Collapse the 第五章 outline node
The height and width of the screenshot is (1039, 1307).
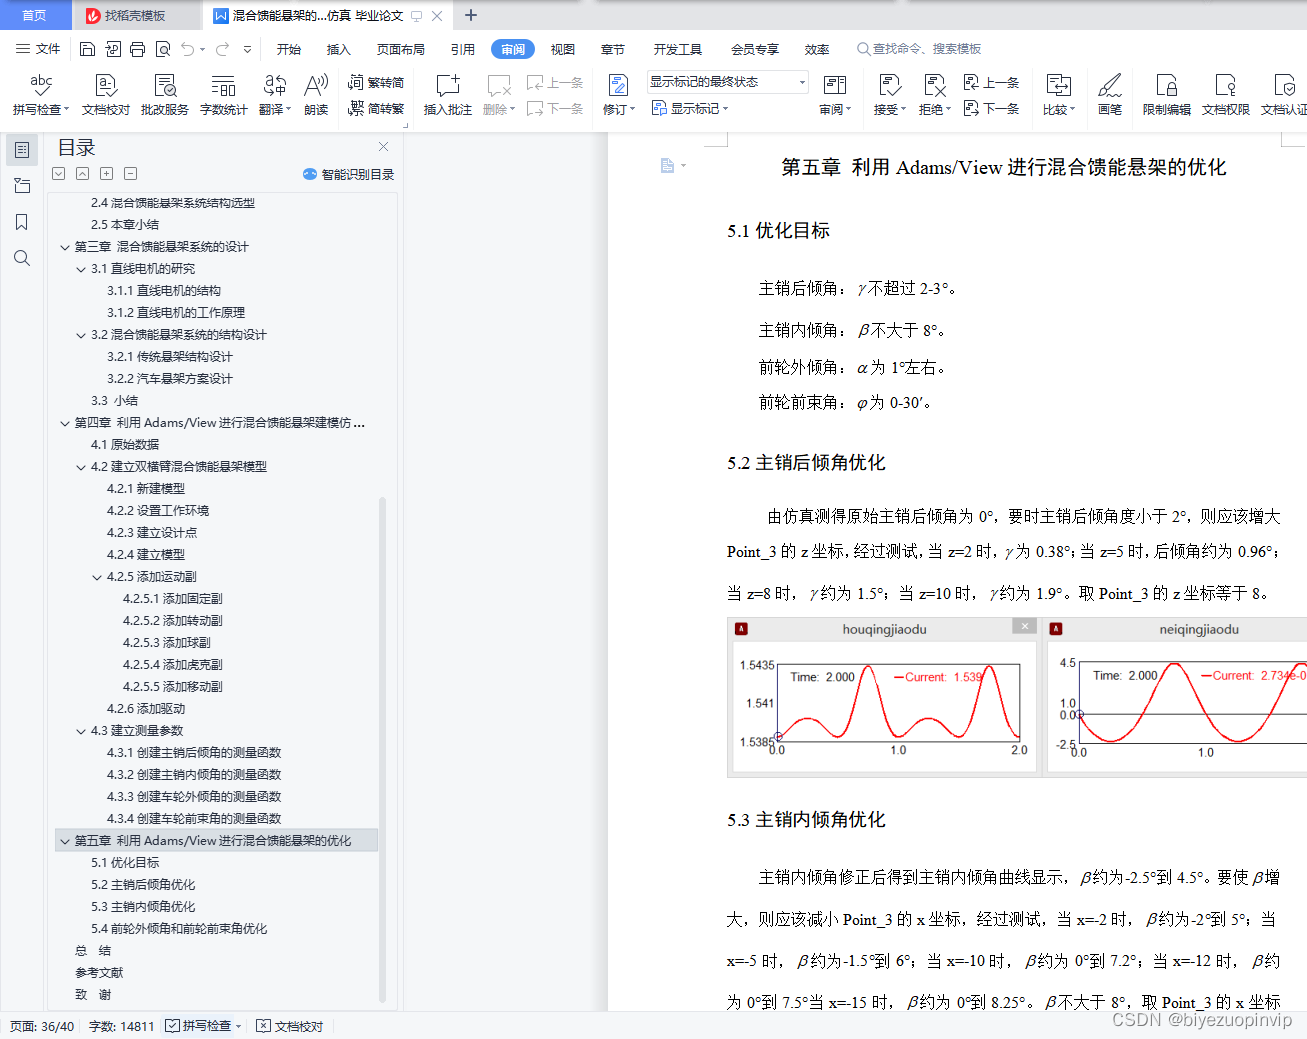coord(65,841)
